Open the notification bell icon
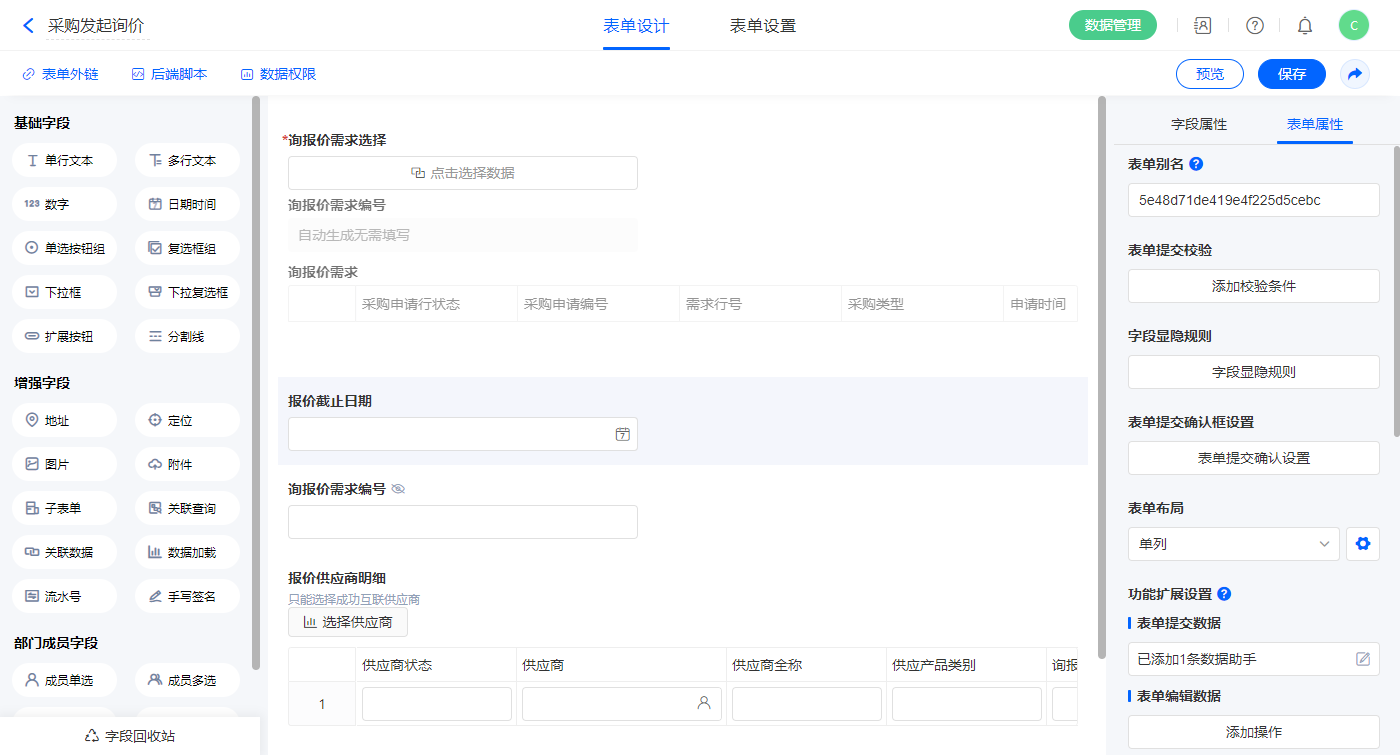Screen dimensions: 1400x755 tap(1305, 26)
